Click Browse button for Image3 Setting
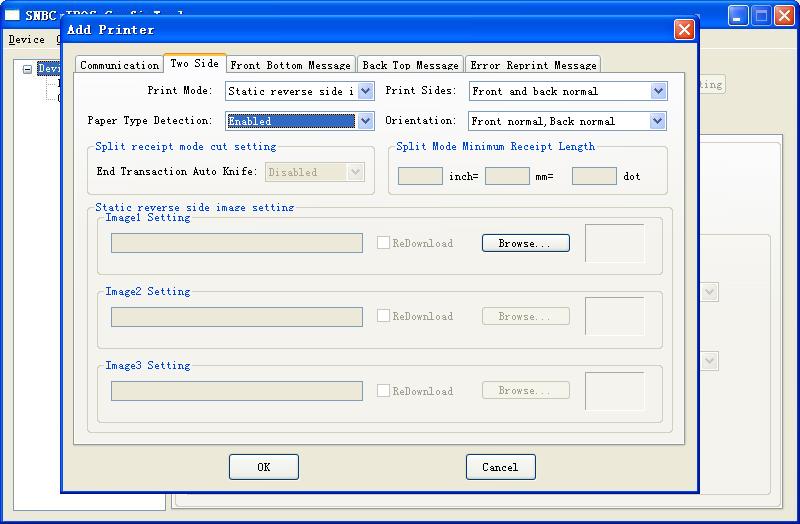800x524 pixels. (x=526, y=390)
